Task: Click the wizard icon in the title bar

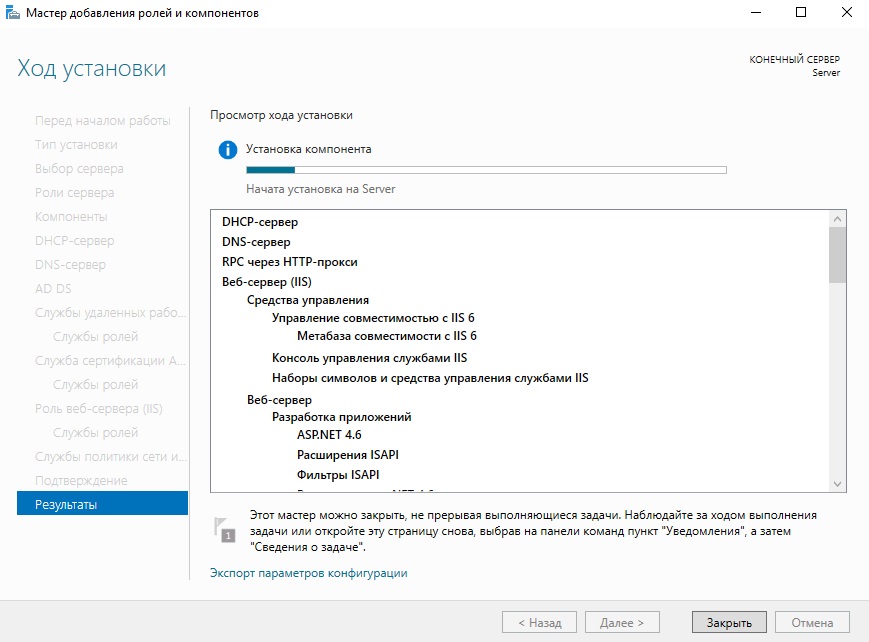Action: coord(12,13)
